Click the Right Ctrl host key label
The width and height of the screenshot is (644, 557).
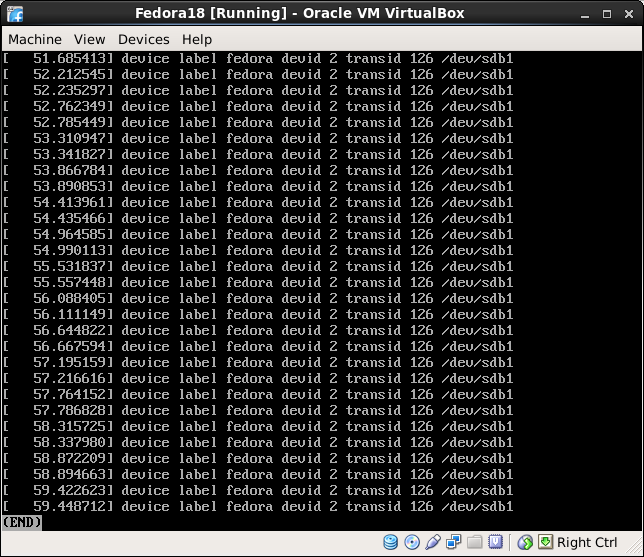[x=587, y=542]
